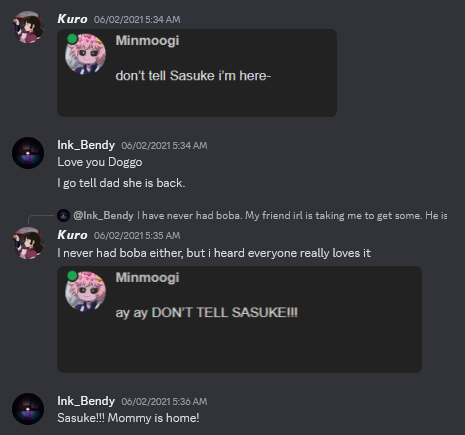Image resolution: width=465 pixels, height=435 pixels.
Task: Open Ink_Bendy's avatar on the 5:34 AM message
Action: [28, 153]
